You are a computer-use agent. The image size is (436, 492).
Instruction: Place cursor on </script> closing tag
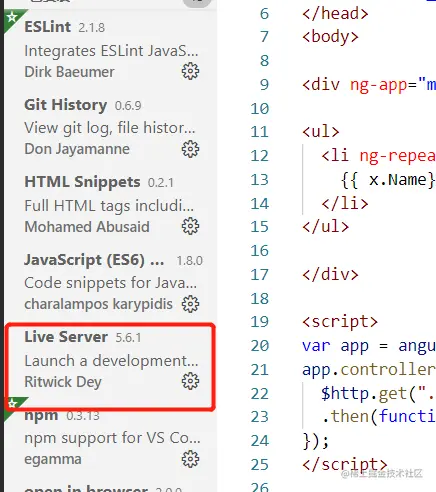345,464
